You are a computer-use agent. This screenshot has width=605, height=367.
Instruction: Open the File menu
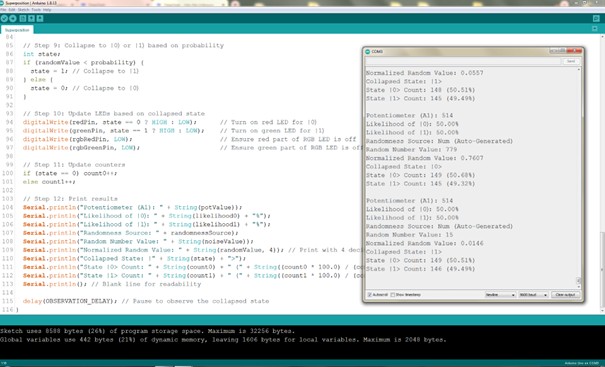pyautogui.click(x=3, y=10)
